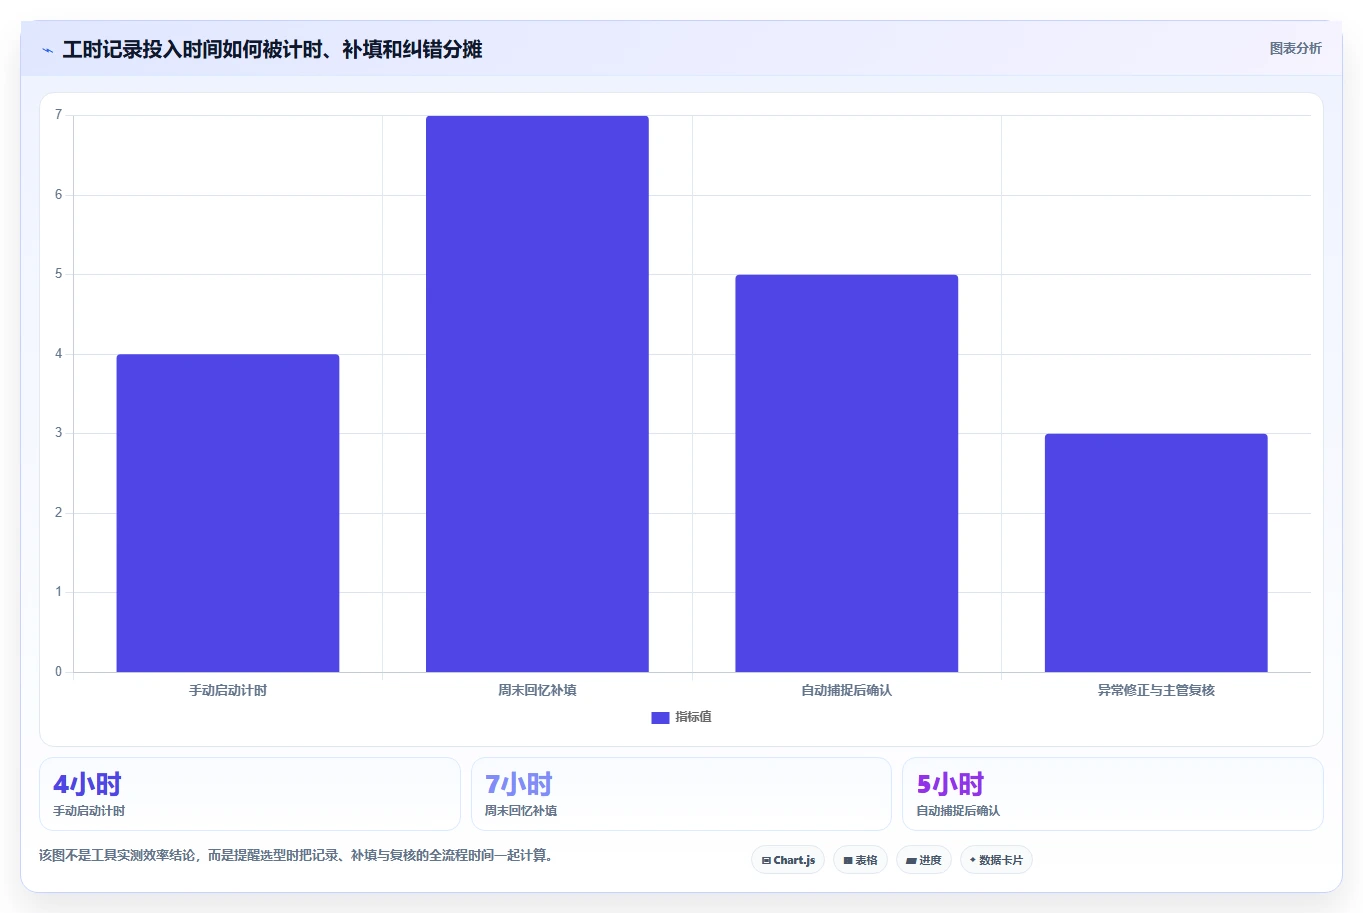Viewport: 1363px width, 913px height.
Task: Click the 手动启动计时 x-axis label
Action: (x=228, y=690)
